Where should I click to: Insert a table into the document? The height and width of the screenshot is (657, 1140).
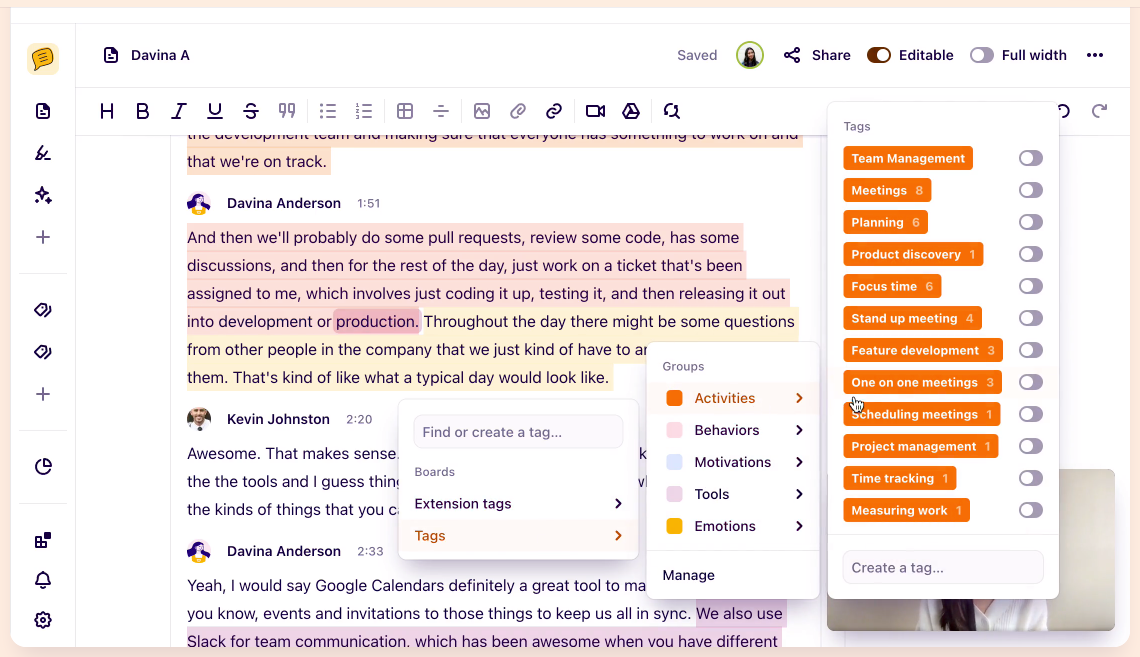407,111
